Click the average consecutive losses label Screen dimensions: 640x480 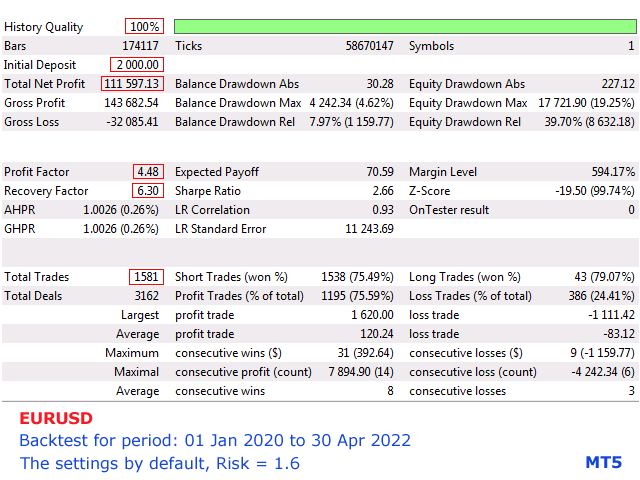[457, 391]
